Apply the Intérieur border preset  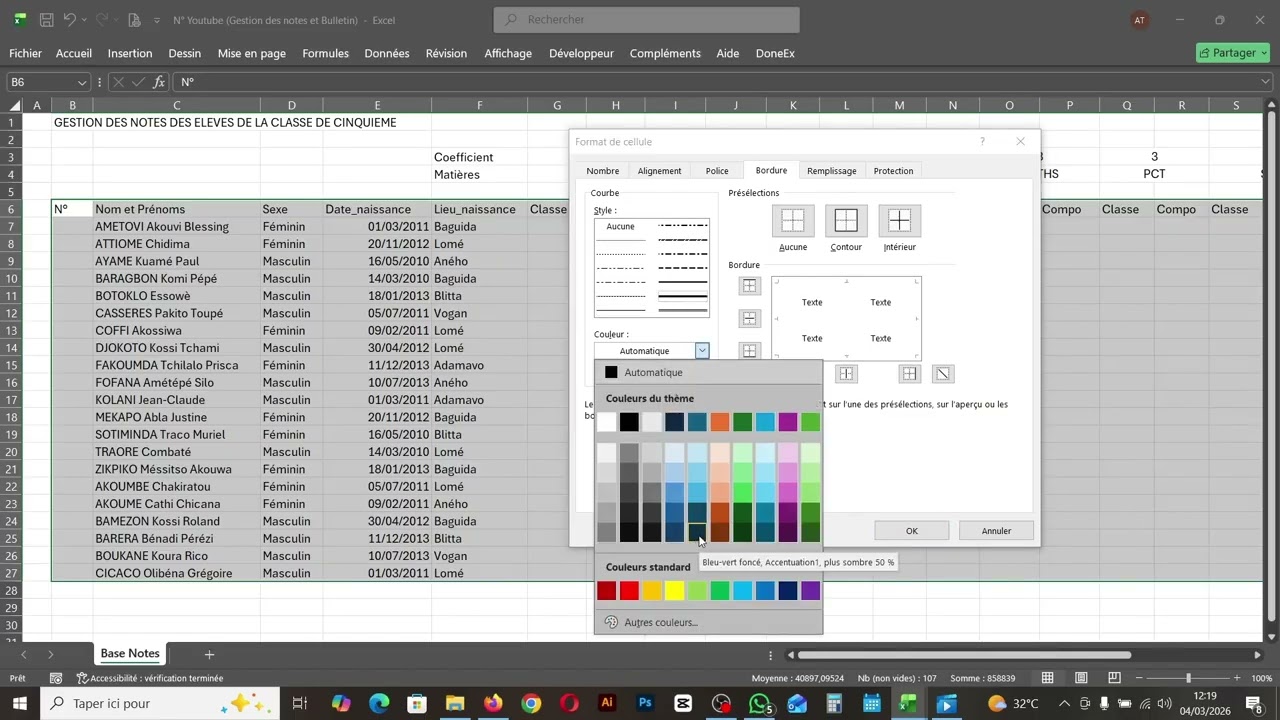point(899,221)
